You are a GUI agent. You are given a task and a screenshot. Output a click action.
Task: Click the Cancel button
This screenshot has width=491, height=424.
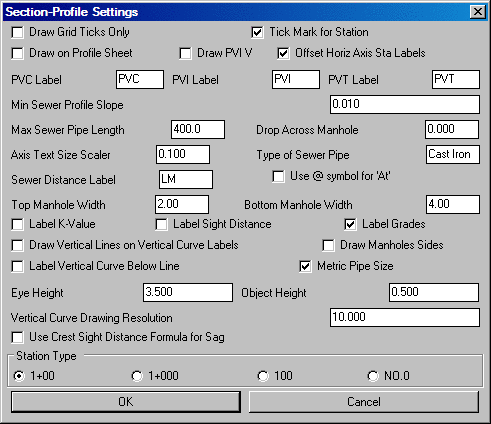(364, 402)
